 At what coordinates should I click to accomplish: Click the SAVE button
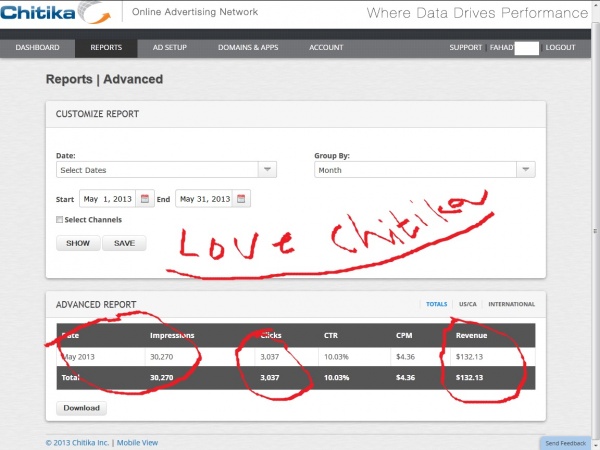124,243
